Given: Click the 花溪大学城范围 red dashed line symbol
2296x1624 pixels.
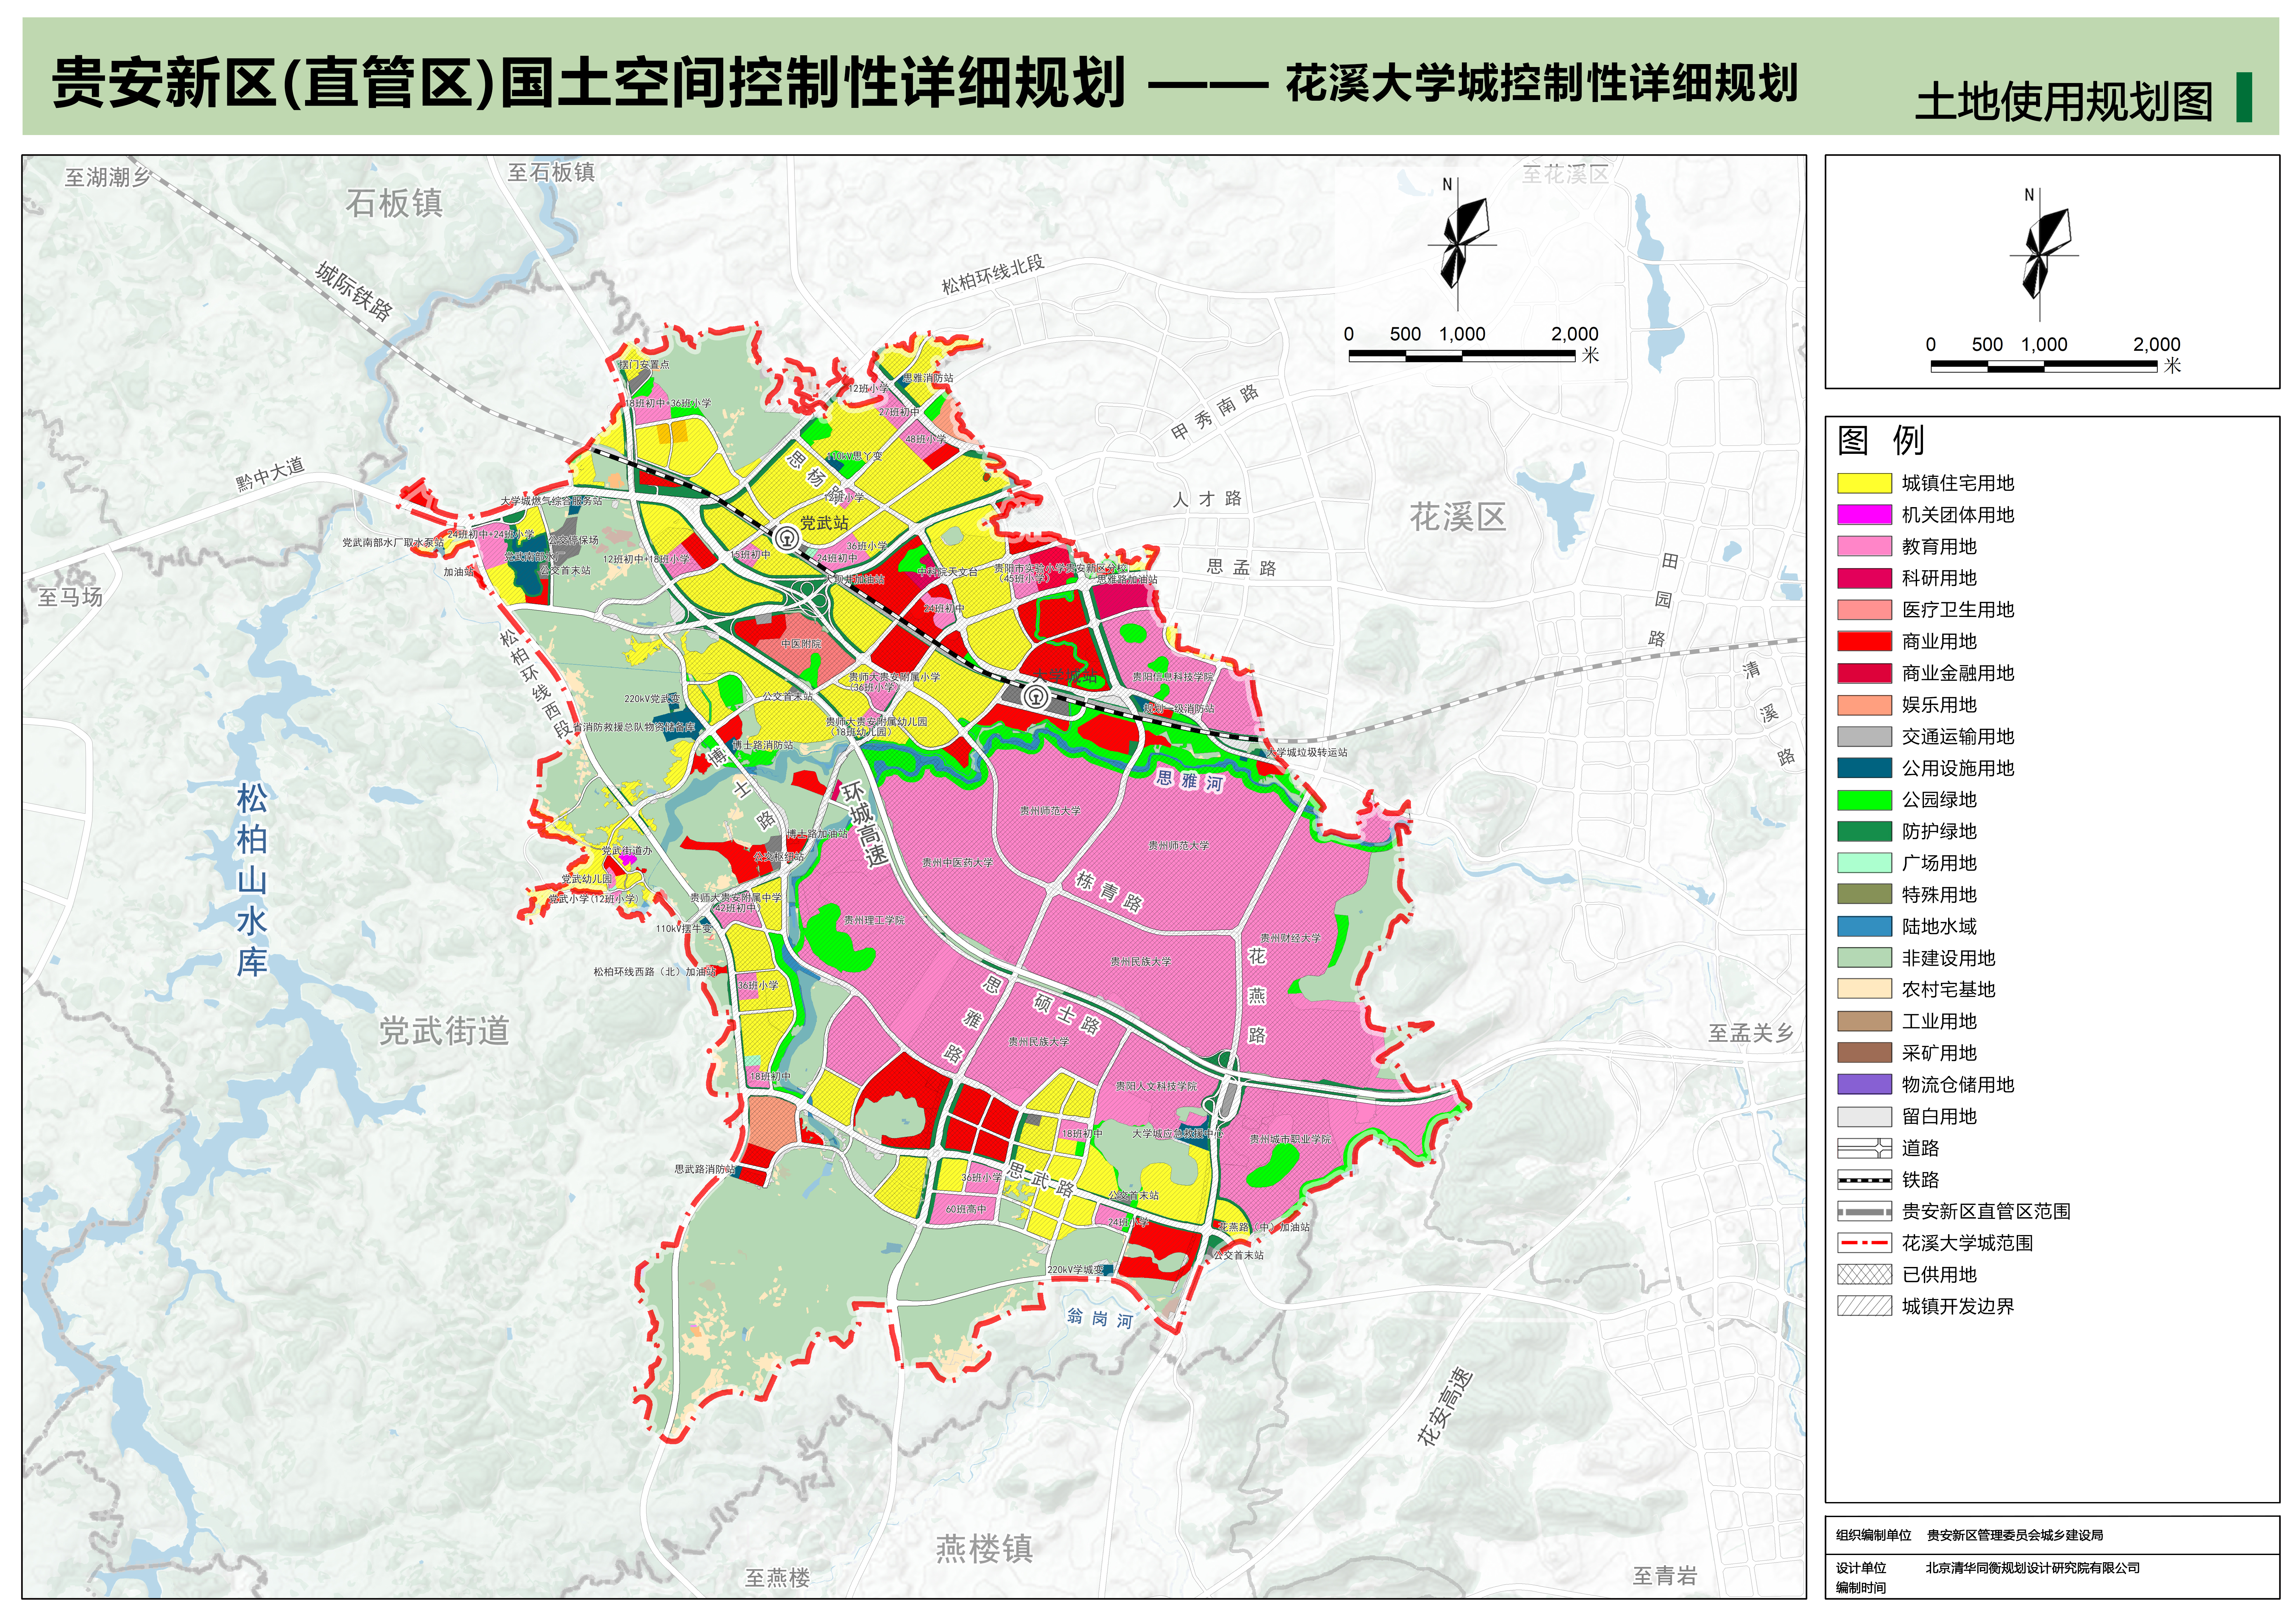Looking at the screenshot, I should 1864,1243.
